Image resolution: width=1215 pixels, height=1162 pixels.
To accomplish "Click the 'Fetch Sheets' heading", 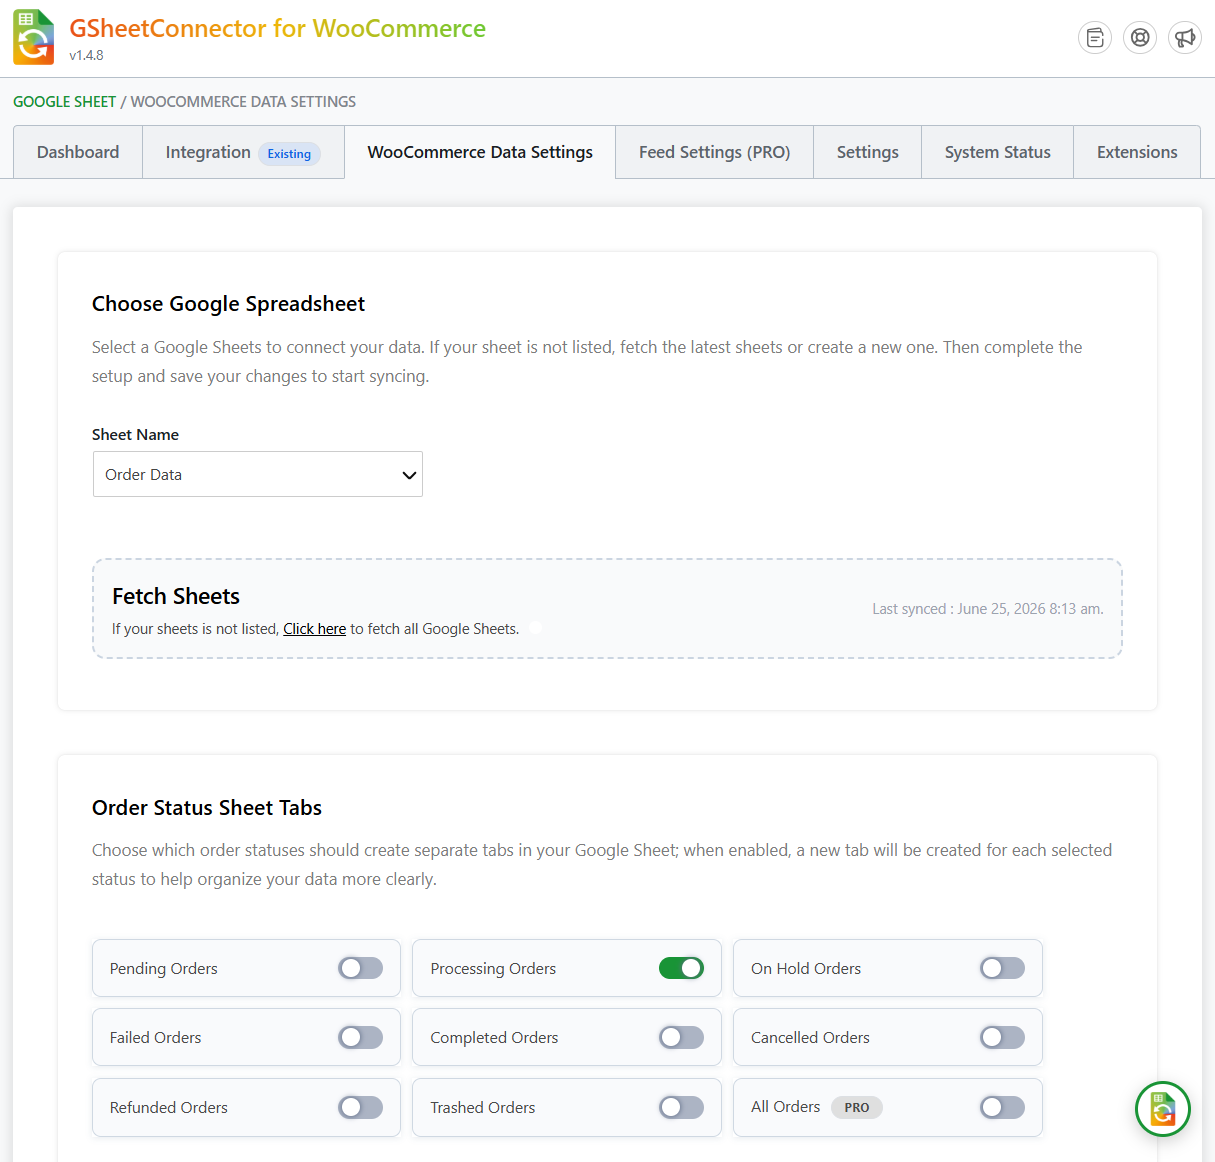I will click(176, 596).
